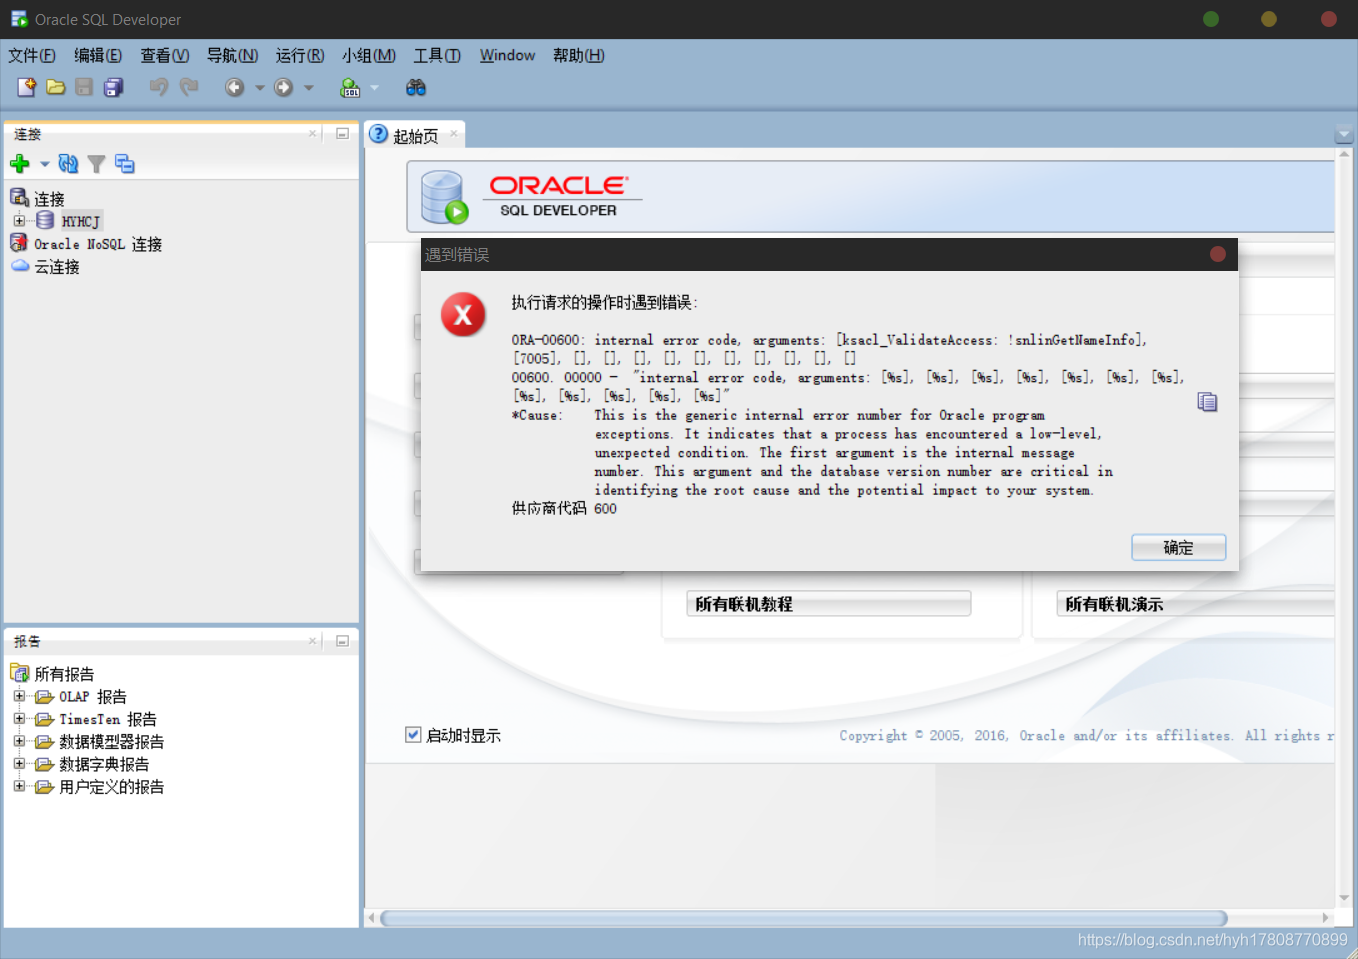Image resolution: width=1358 pixels, height=959 pixels.
Task: Expand the TimesTen 报告 tree node
Action: (x=19, y=718)
